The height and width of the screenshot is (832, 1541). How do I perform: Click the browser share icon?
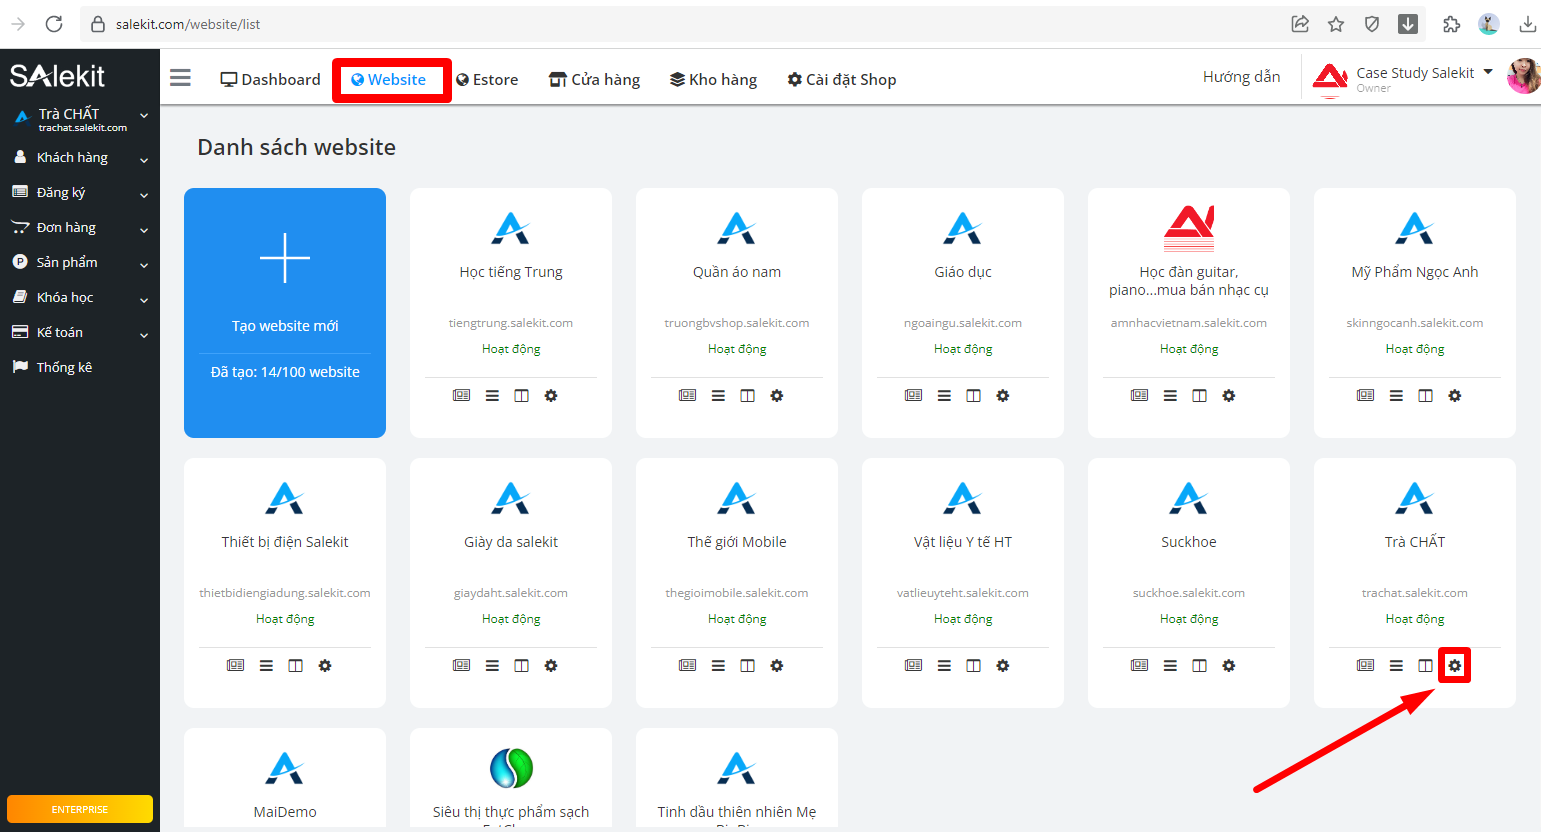1300,24
